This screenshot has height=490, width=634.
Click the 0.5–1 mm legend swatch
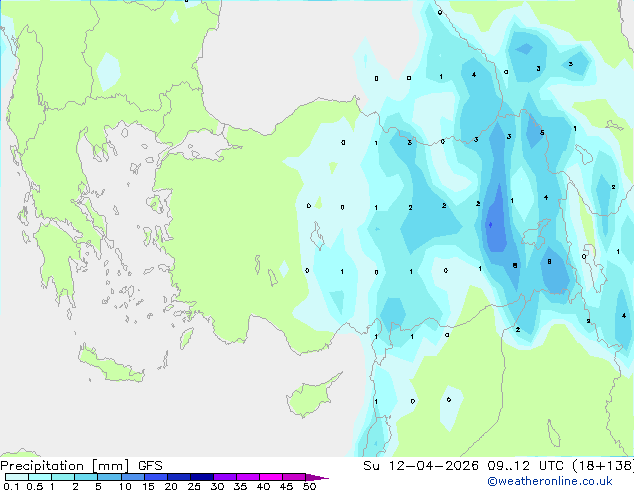click(x=40, y=477)
